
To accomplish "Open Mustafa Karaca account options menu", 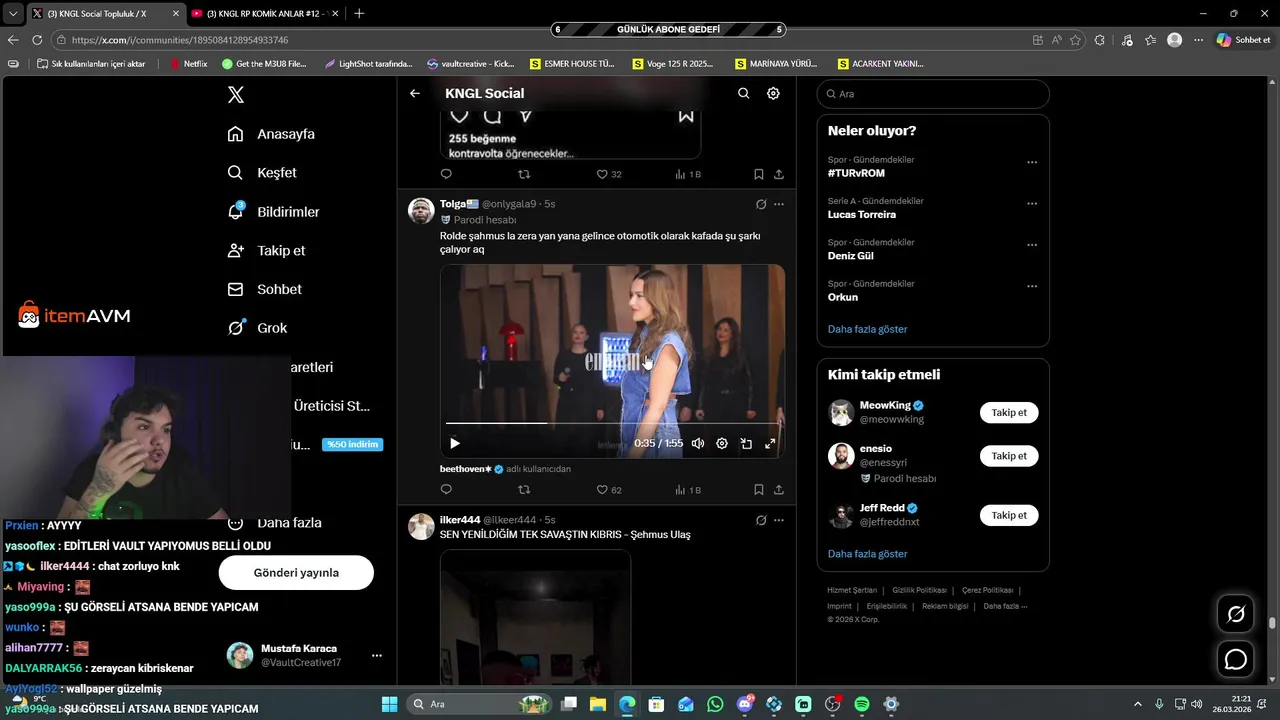I will coord(377,656).
